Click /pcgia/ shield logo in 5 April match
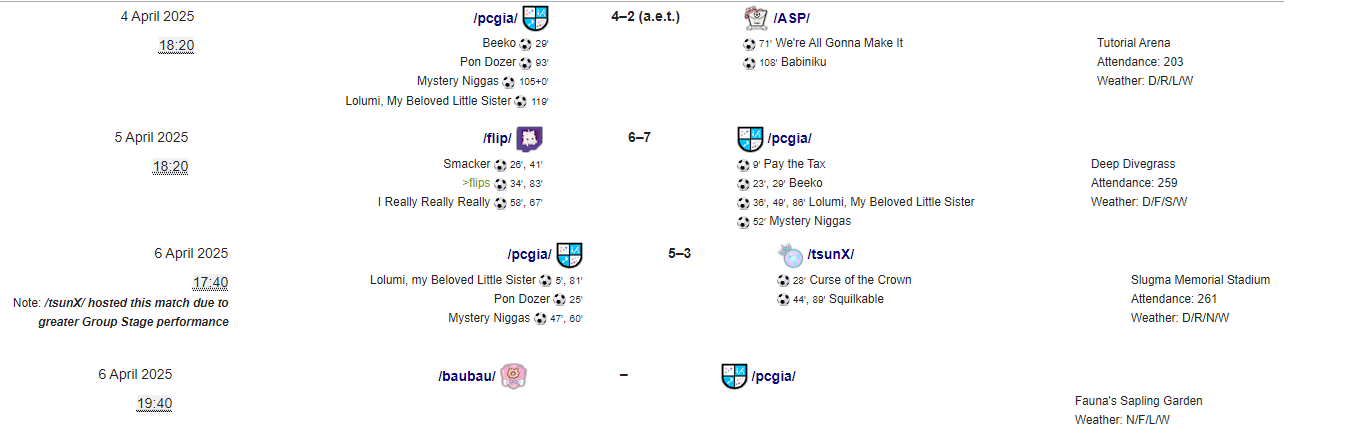 750,139
